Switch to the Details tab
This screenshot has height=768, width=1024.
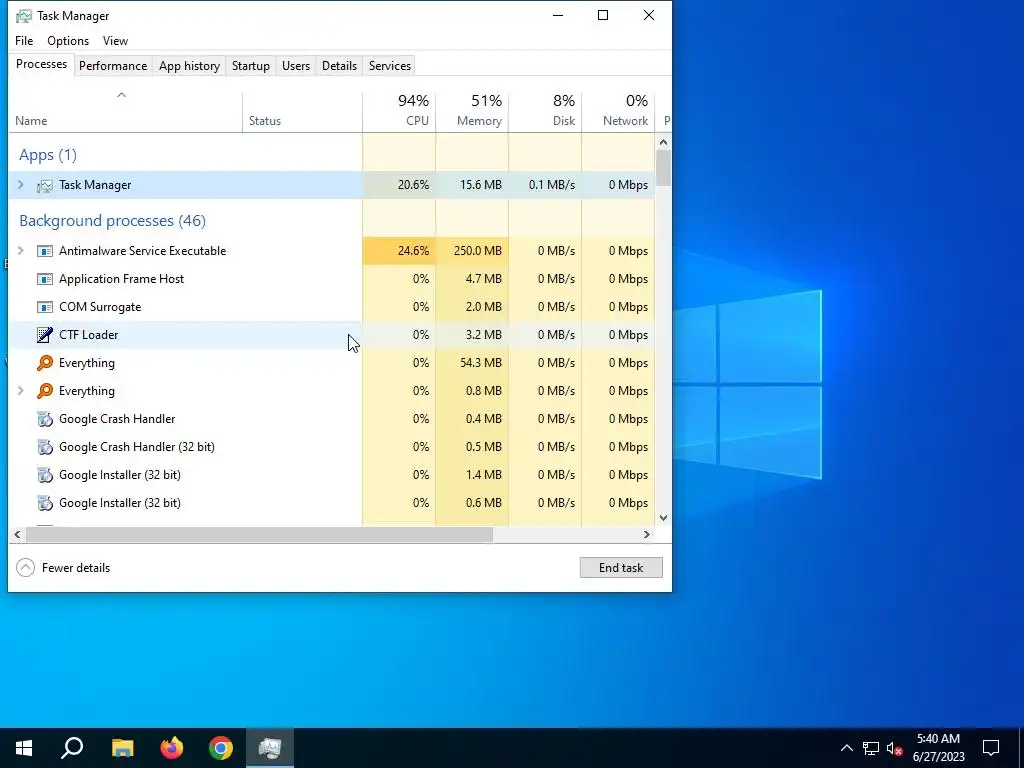[340, 66]
